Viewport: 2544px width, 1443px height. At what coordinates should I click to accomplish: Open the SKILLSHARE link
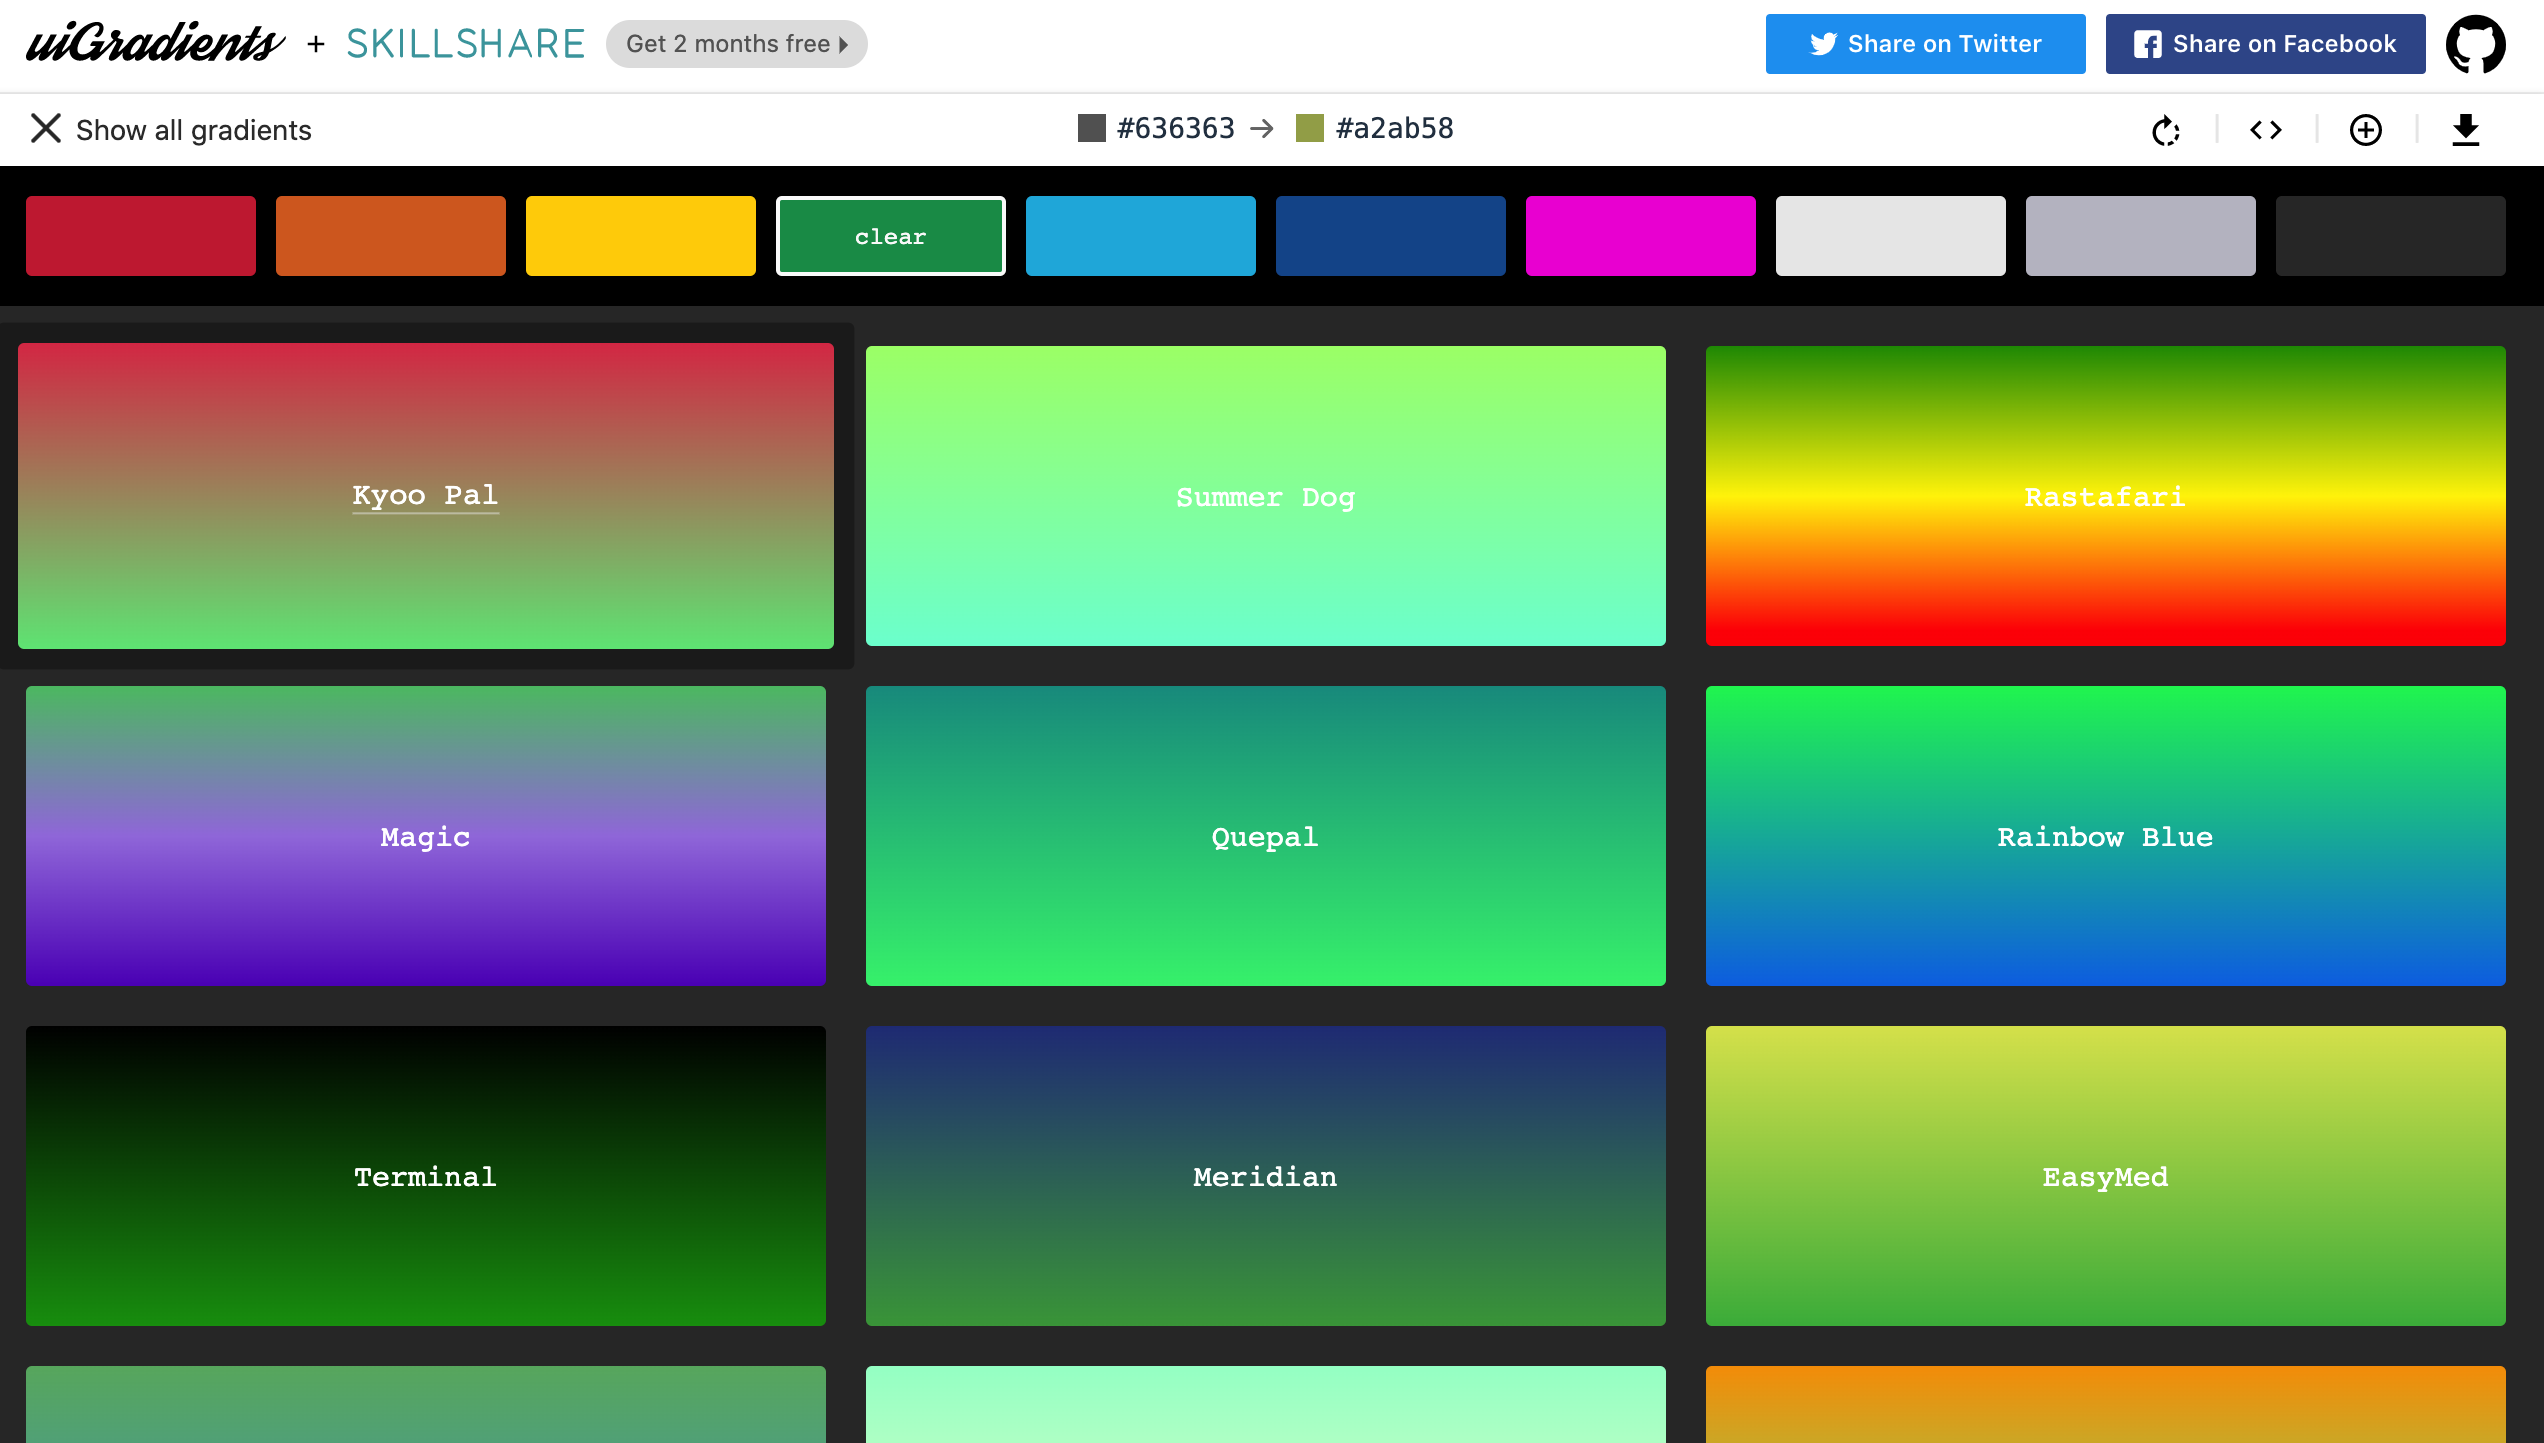point(465,44)
